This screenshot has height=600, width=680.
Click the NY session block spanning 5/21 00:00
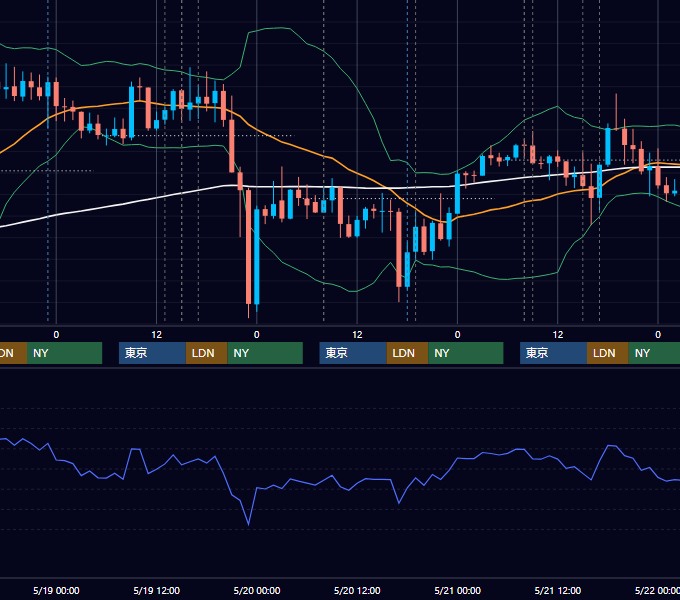point(466,353)
